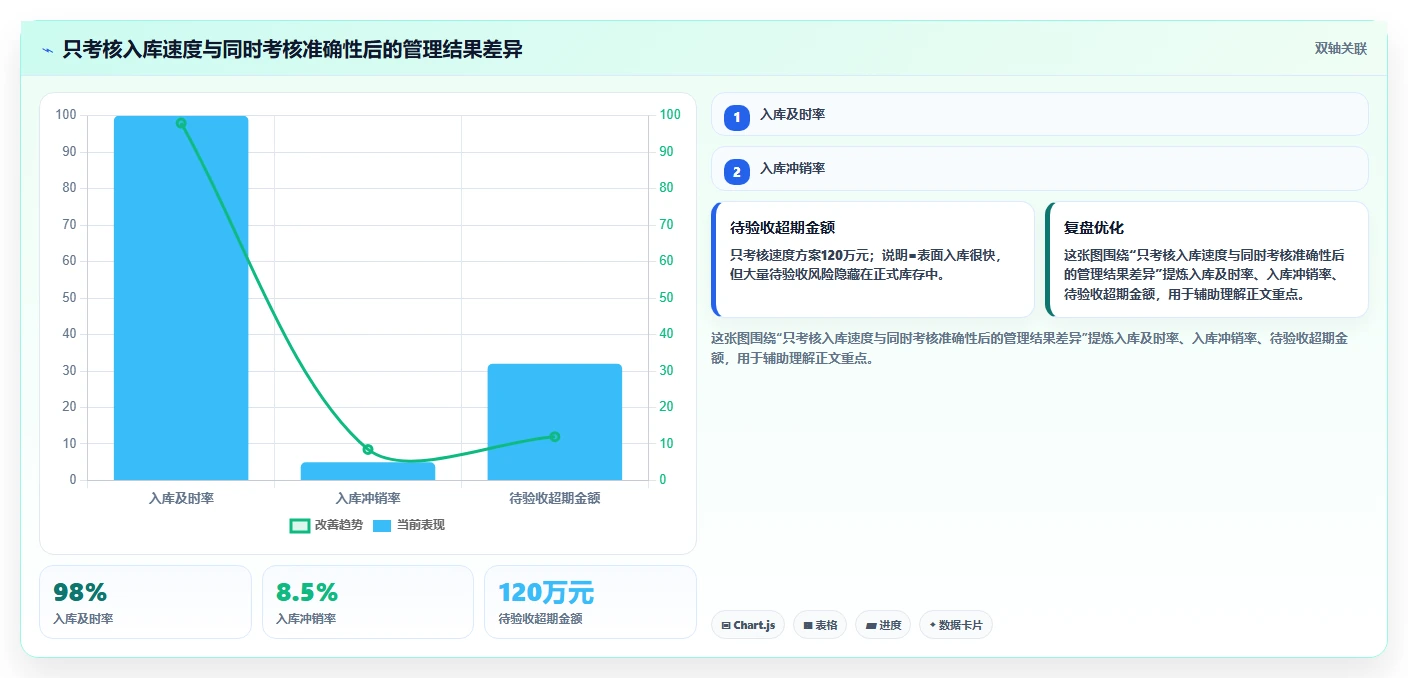Click the 进度 tag

click(883, 625)
